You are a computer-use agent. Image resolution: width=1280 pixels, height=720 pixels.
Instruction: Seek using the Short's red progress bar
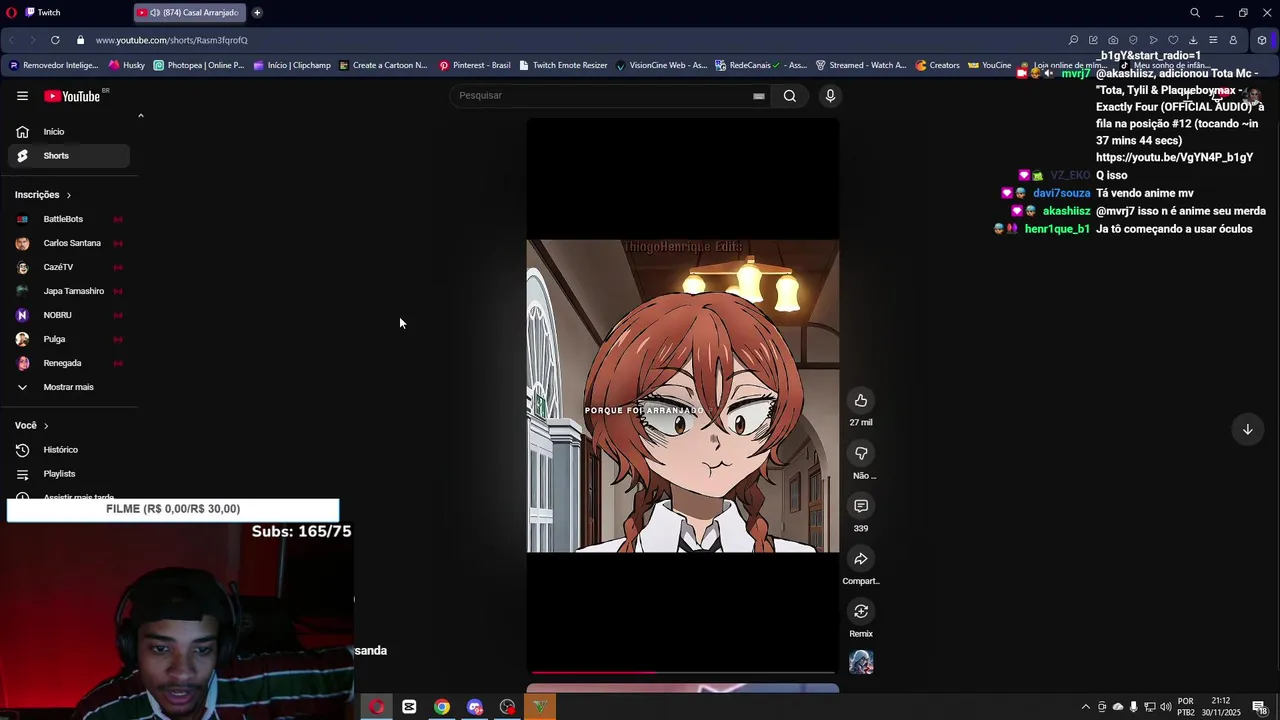click(x=683, y=672)
